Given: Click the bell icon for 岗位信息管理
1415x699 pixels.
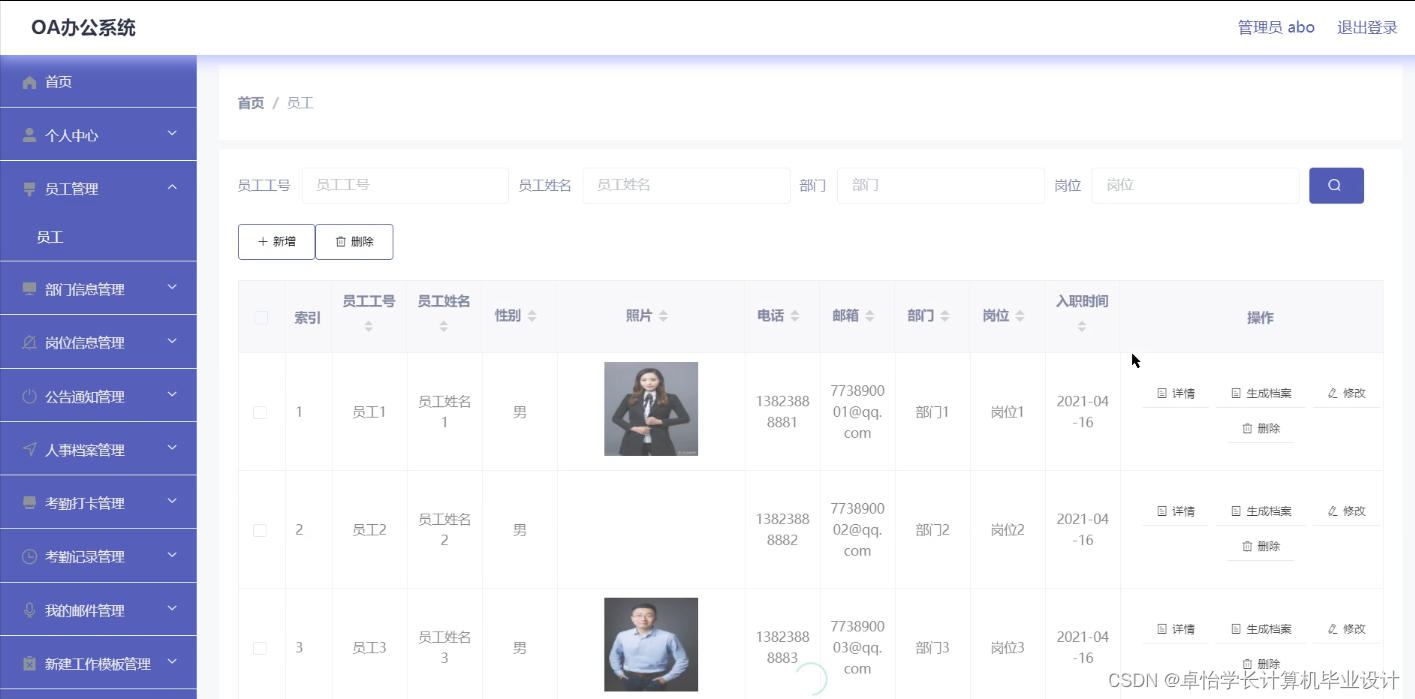Looking at the screenshot, I should (29, 341).
